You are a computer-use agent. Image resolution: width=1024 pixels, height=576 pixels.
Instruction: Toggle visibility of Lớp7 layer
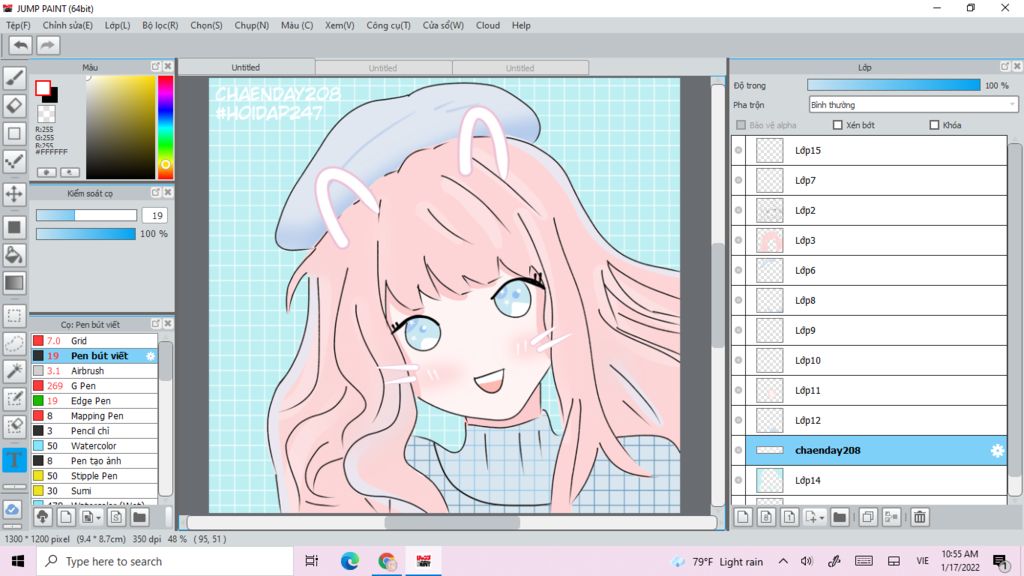[739, 180]
